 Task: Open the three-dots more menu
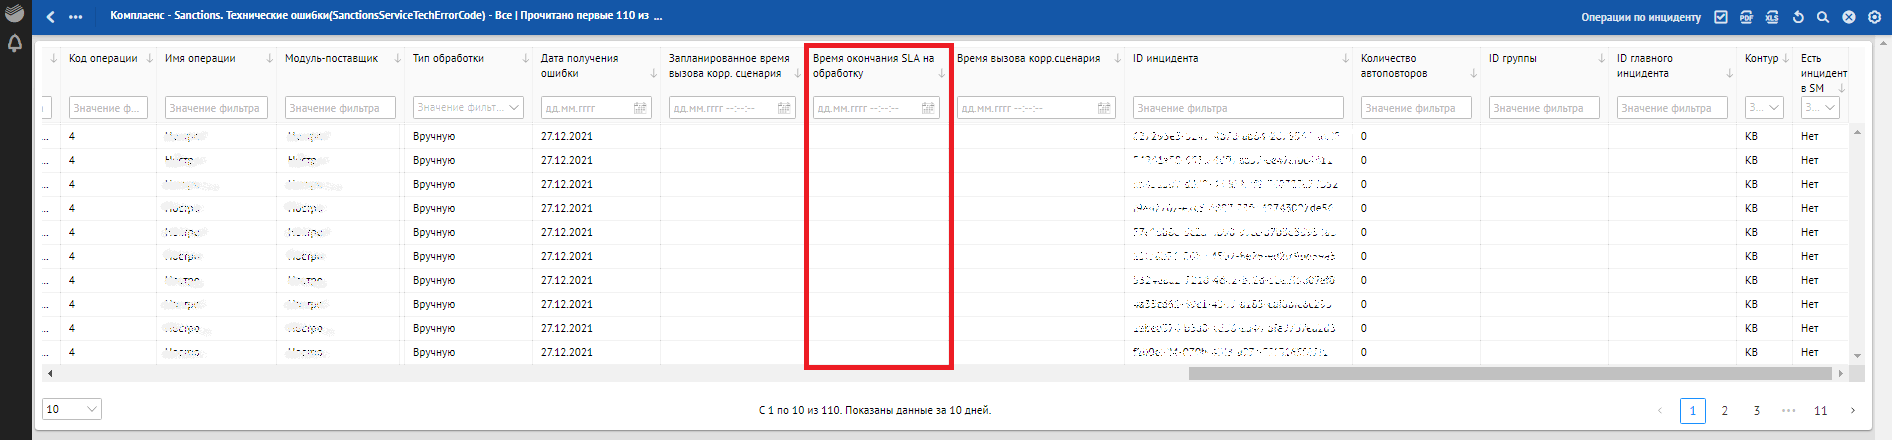pos(76,17)
